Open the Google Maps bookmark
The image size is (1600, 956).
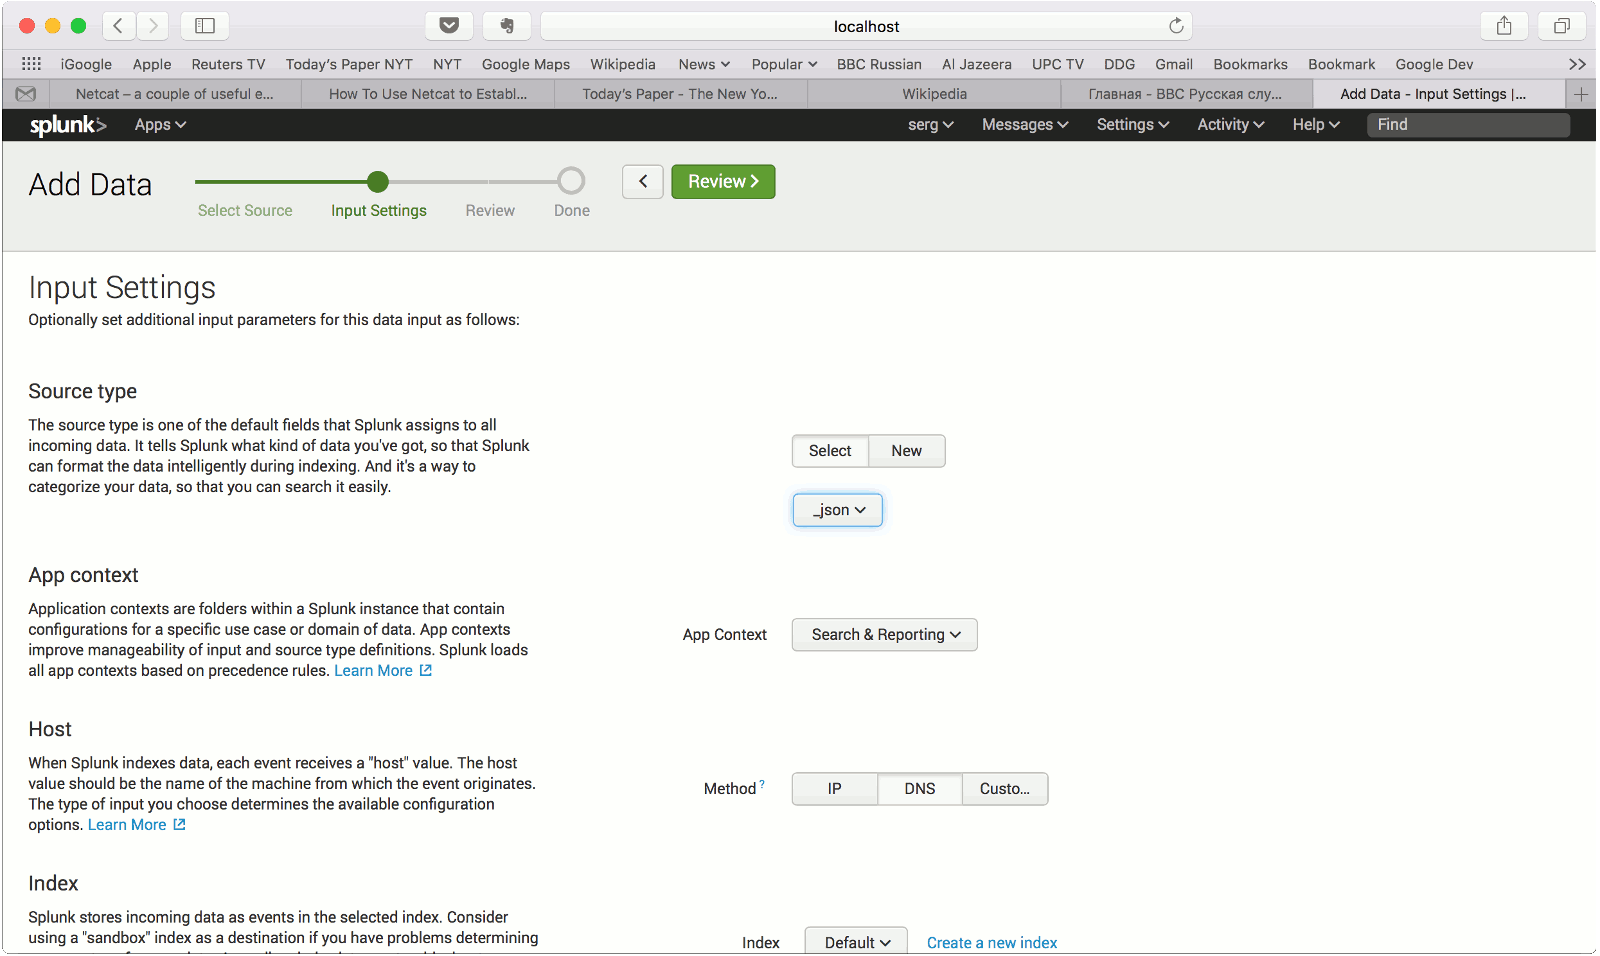pos(526,64)
